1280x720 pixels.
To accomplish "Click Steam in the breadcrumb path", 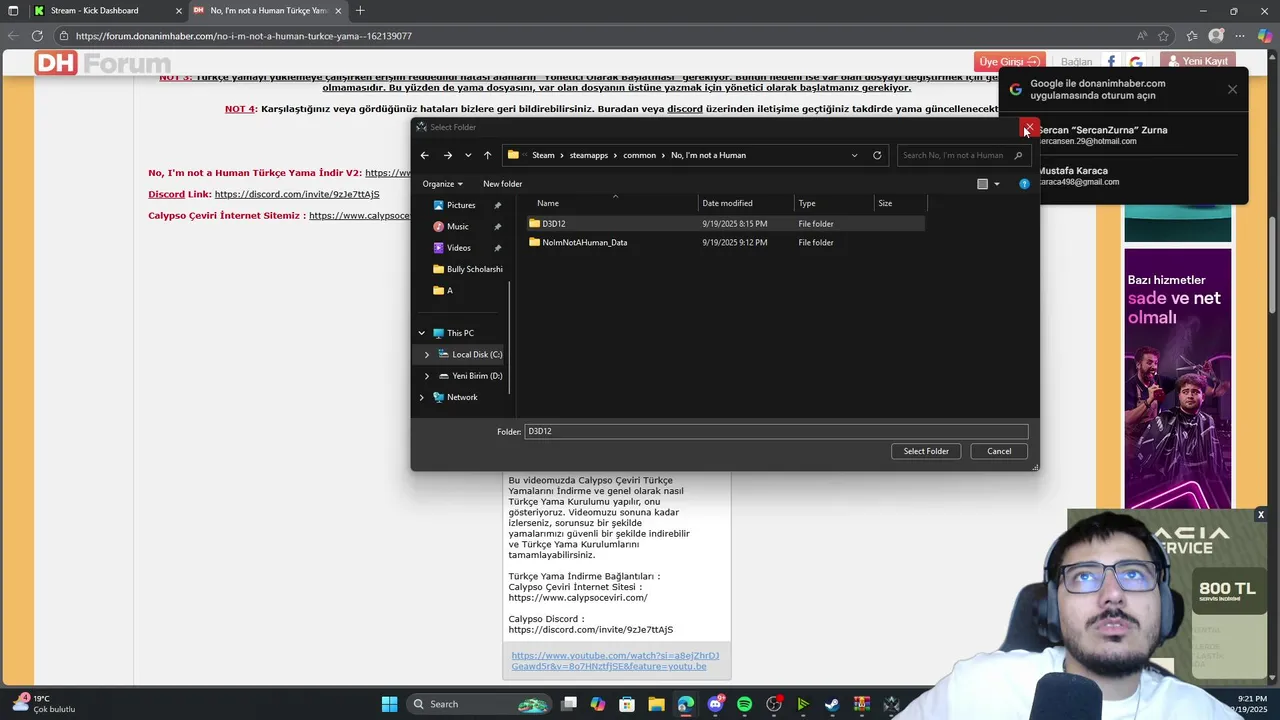I will coord(543,155).
